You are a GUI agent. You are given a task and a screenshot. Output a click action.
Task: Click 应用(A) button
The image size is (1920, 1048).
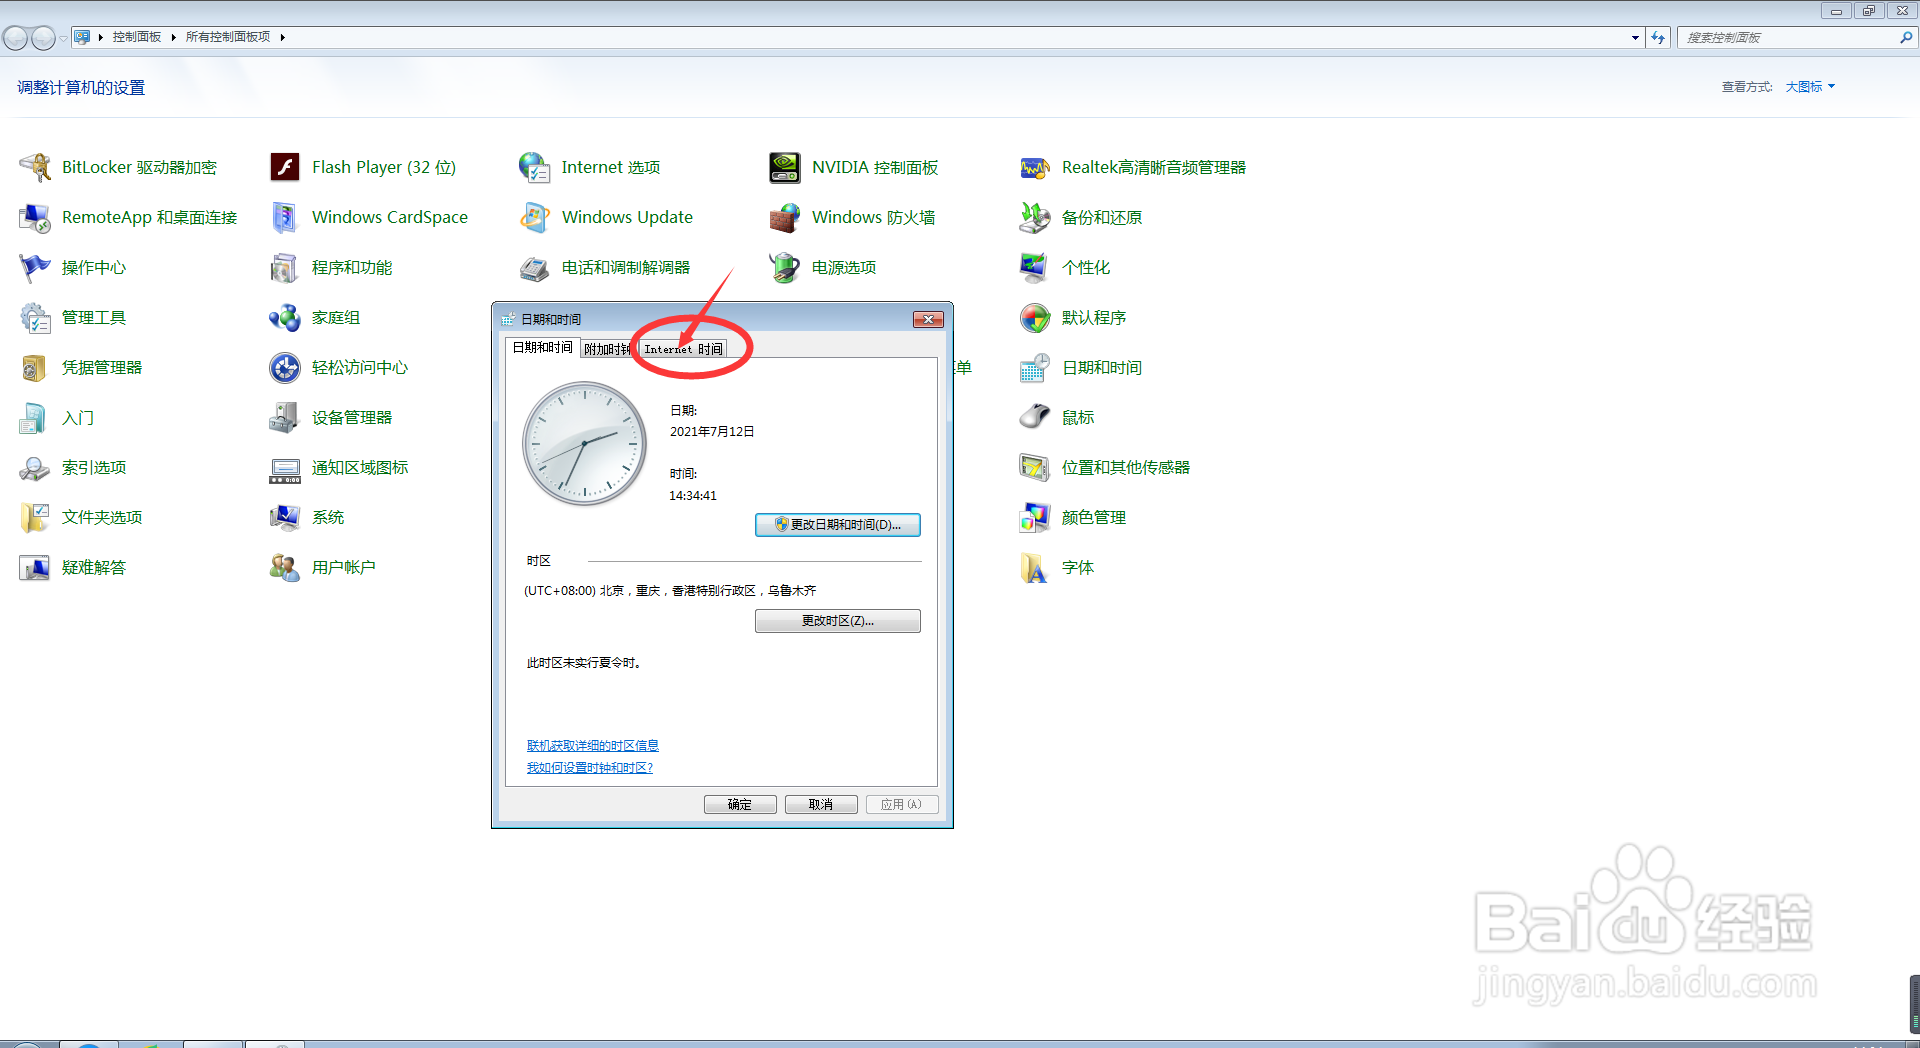tap(902, 804)
